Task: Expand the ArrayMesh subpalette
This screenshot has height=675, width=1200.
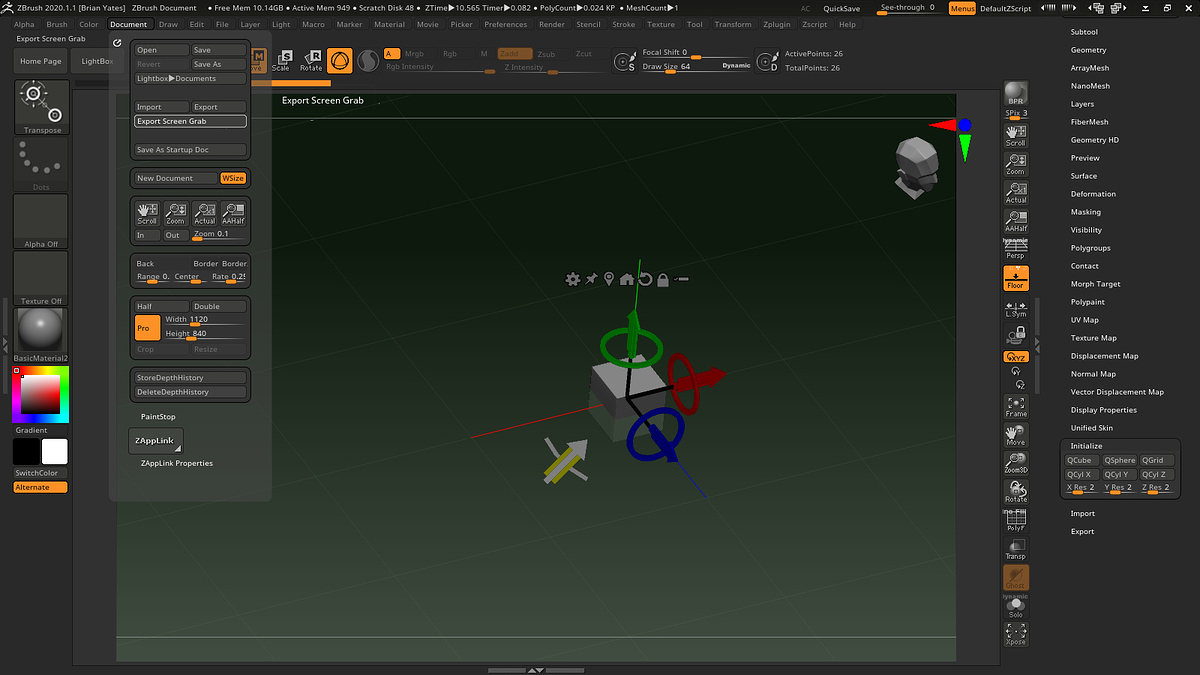Action: (1090, 68)
